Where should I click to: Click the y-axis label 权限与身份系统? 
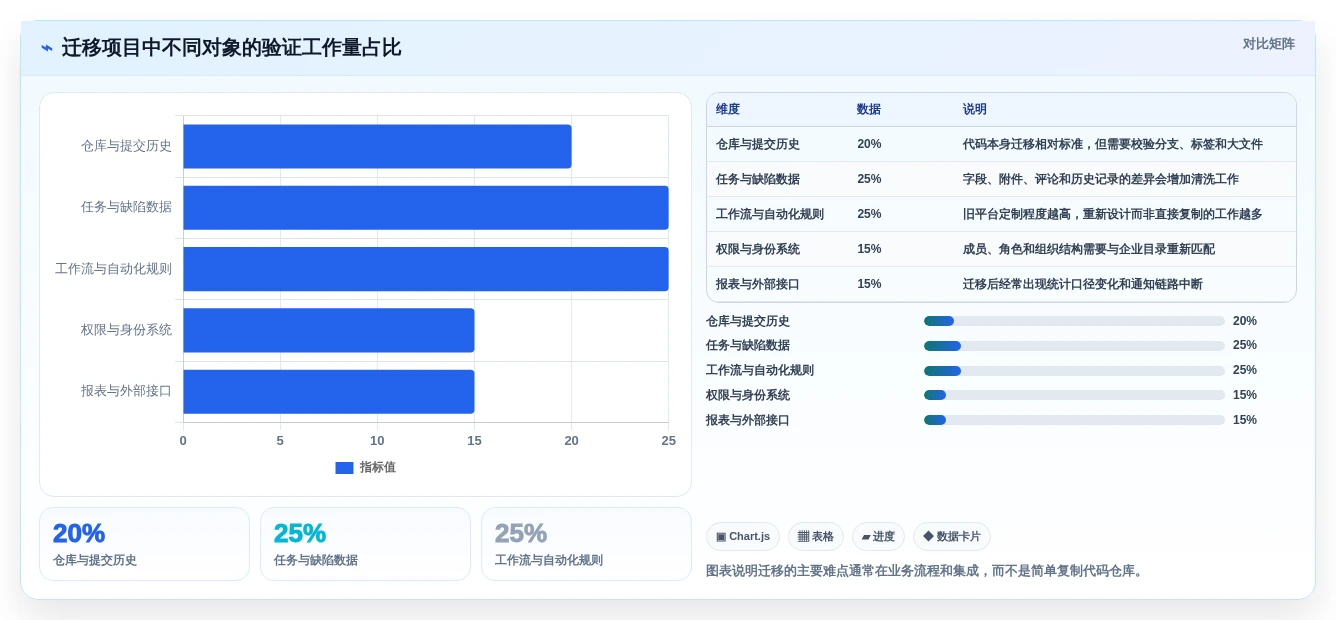click(126, 330)
